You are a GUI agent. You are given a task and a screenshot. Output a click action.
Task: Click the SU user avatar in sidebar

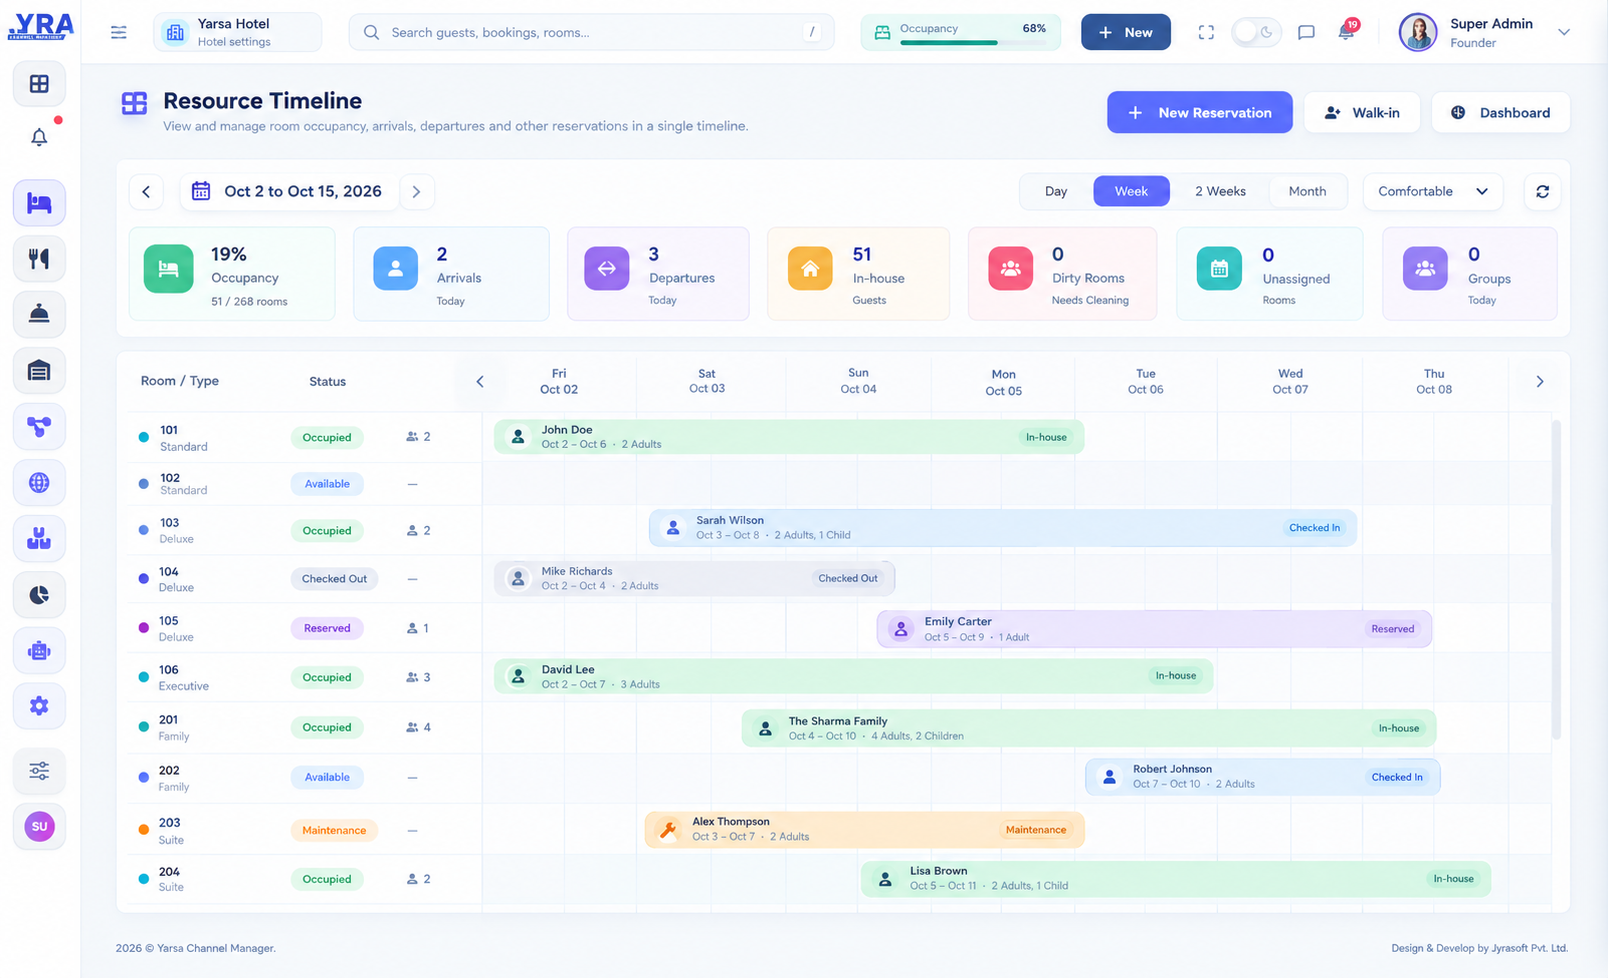tap(39, 827)
